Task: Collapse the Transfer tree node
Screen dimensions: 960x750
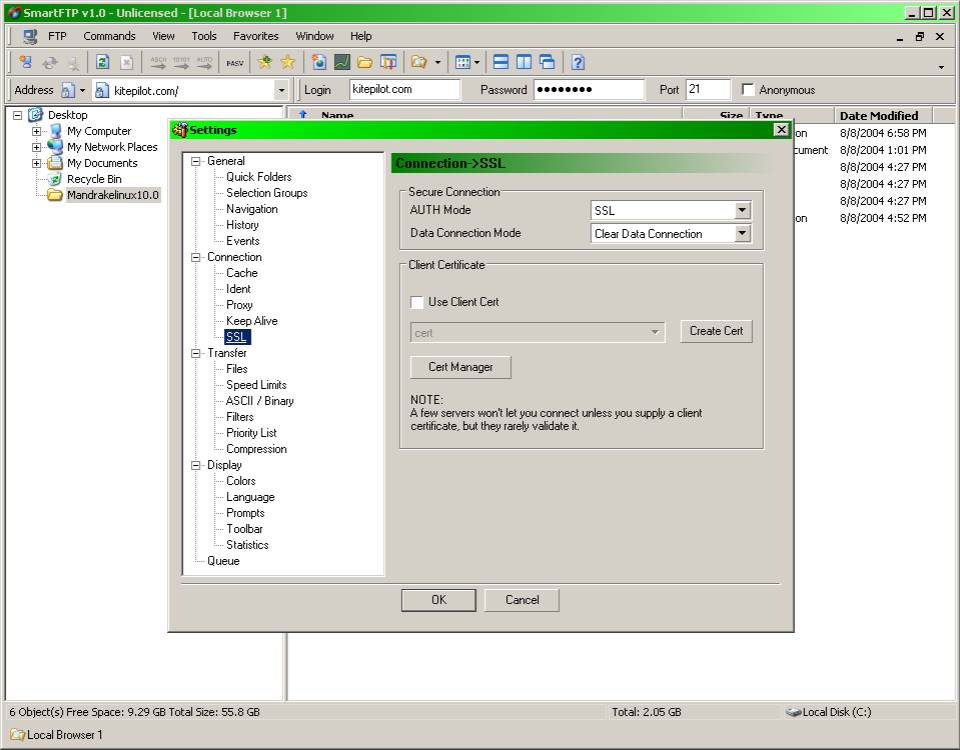Action: [196, 353]
